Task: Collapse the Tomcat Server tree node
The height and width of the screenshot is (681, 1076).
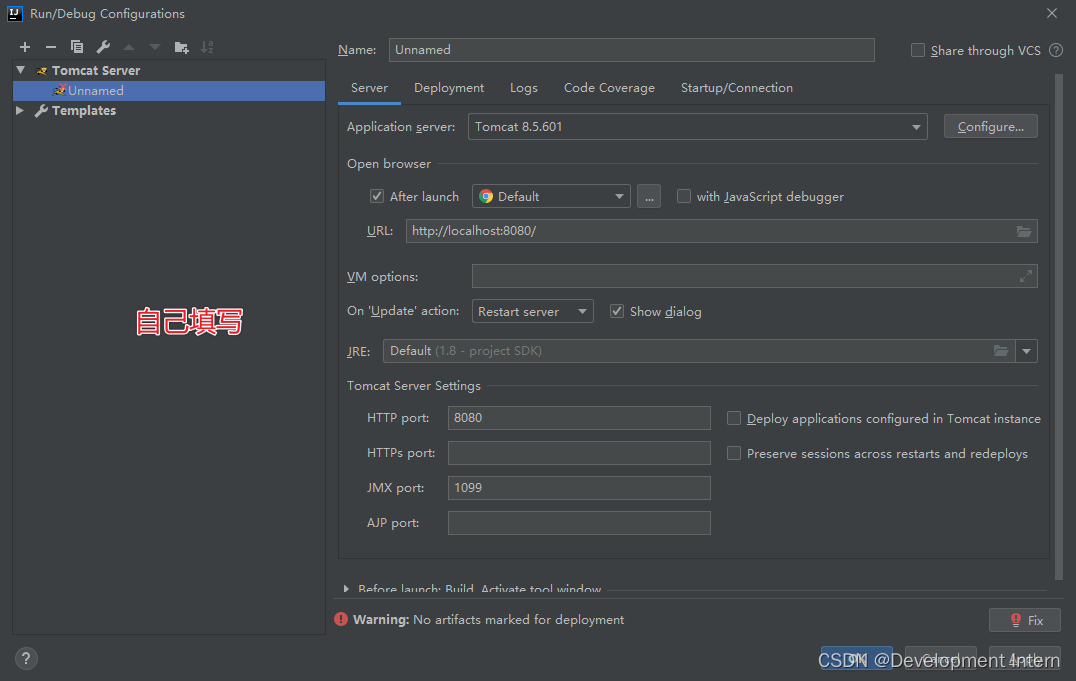Action: coord(21,70)
